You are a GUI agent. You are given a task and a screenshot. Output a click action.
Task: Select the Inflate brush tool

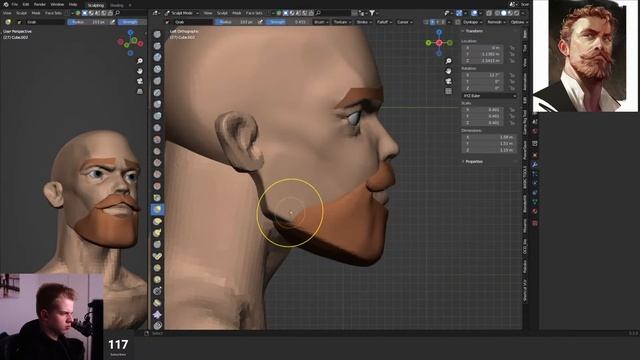(x=157, y=104)
